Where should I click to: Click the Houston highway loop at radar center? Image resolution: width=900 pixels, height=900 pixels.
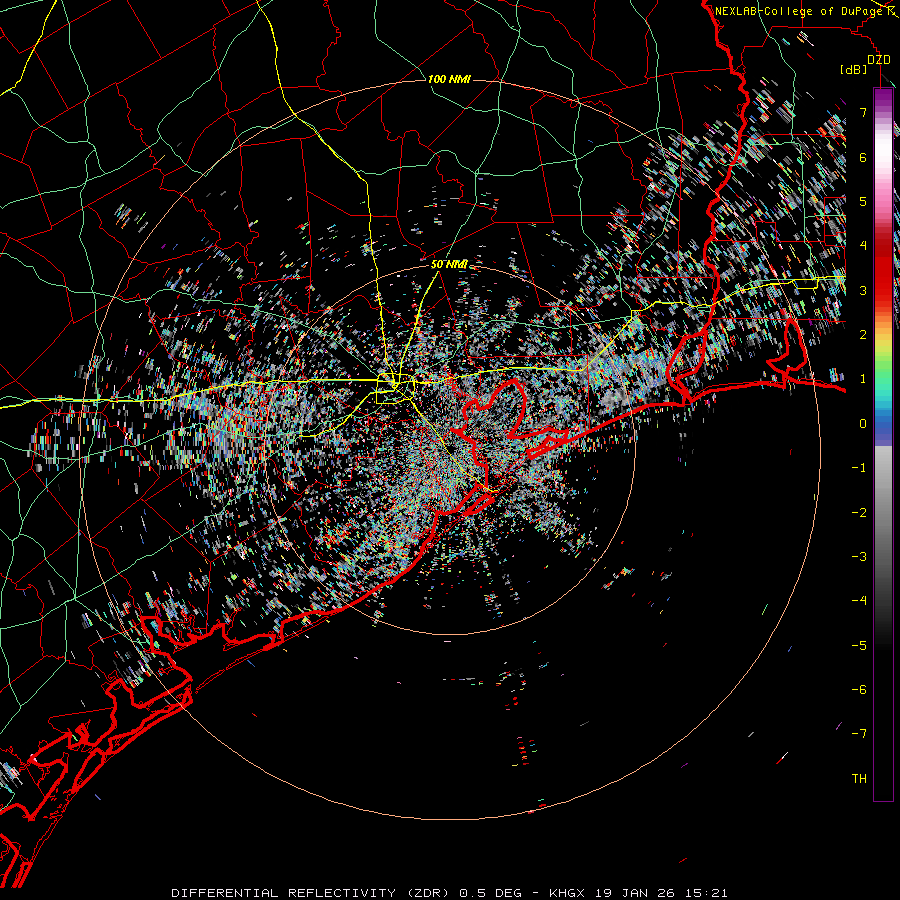coord(395,389)
